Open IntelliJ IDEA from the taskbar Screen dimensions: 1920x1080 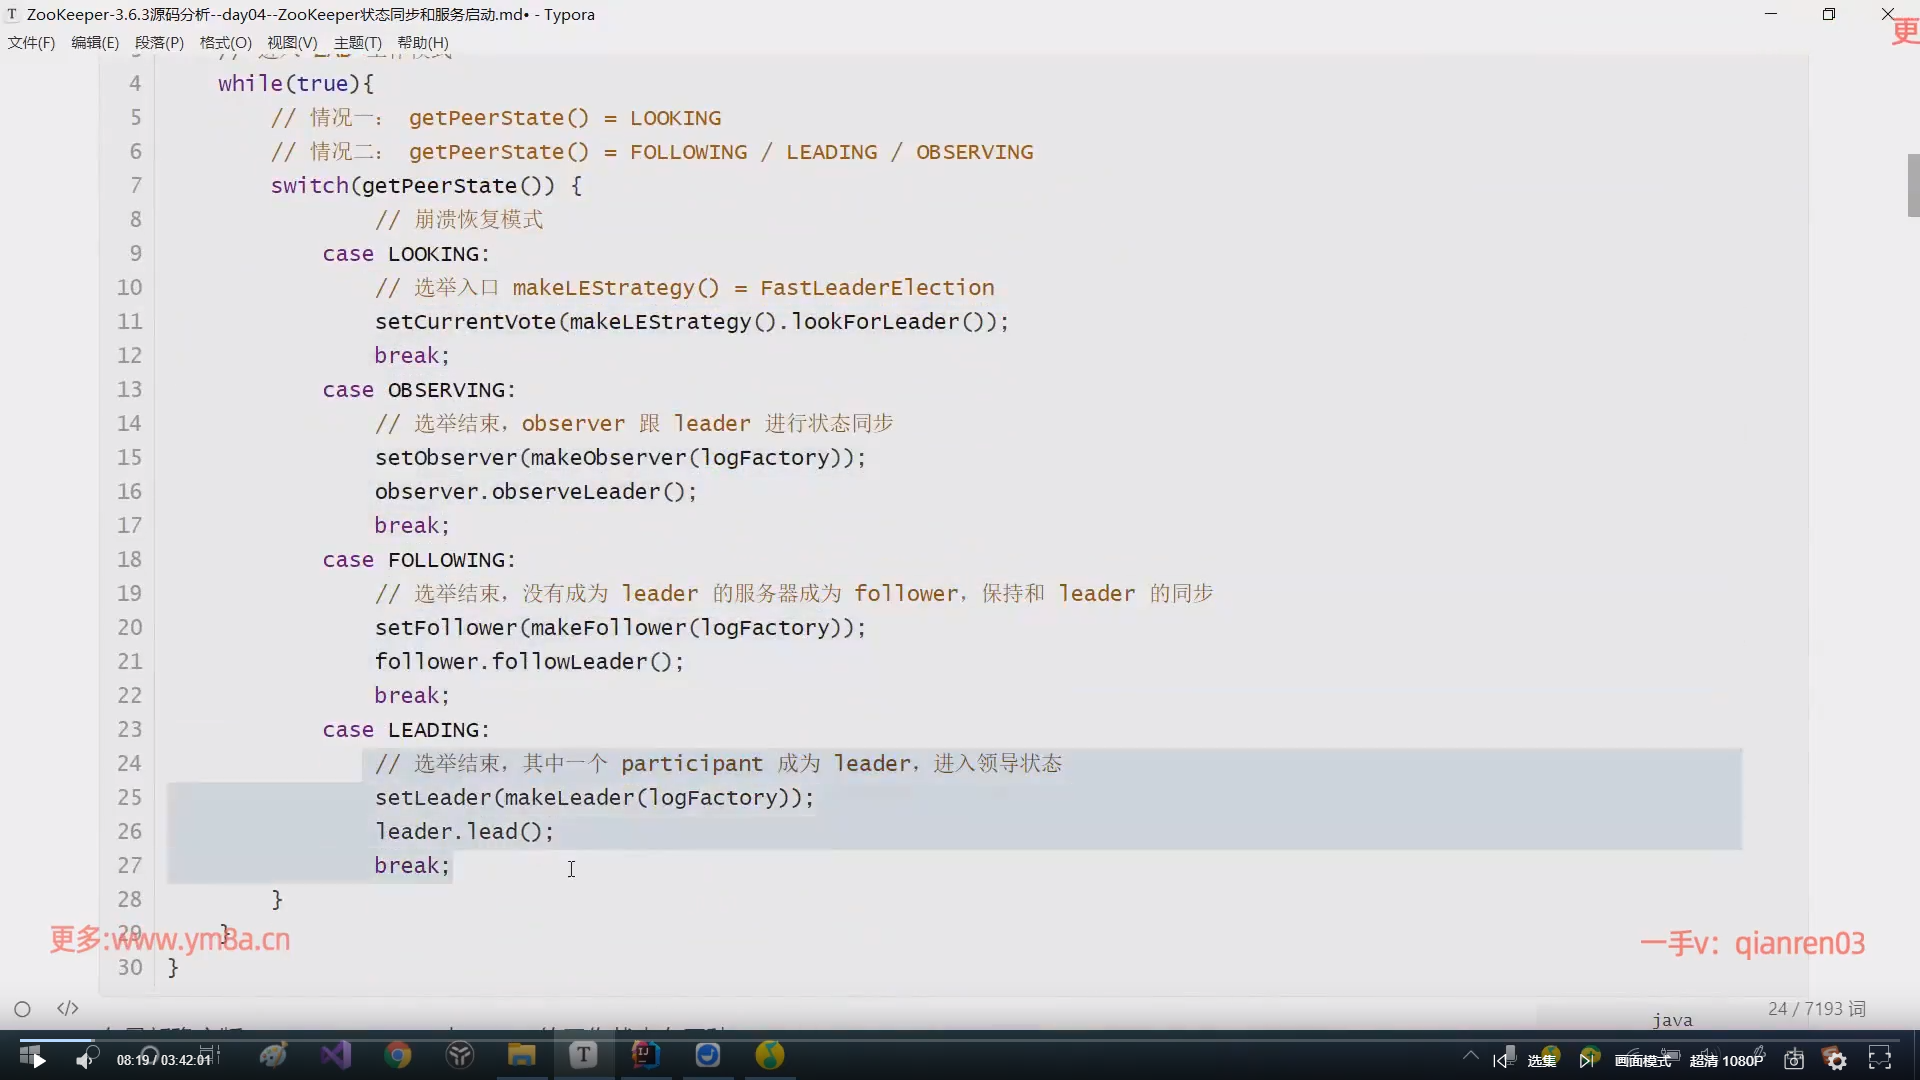coord(646,1055)
